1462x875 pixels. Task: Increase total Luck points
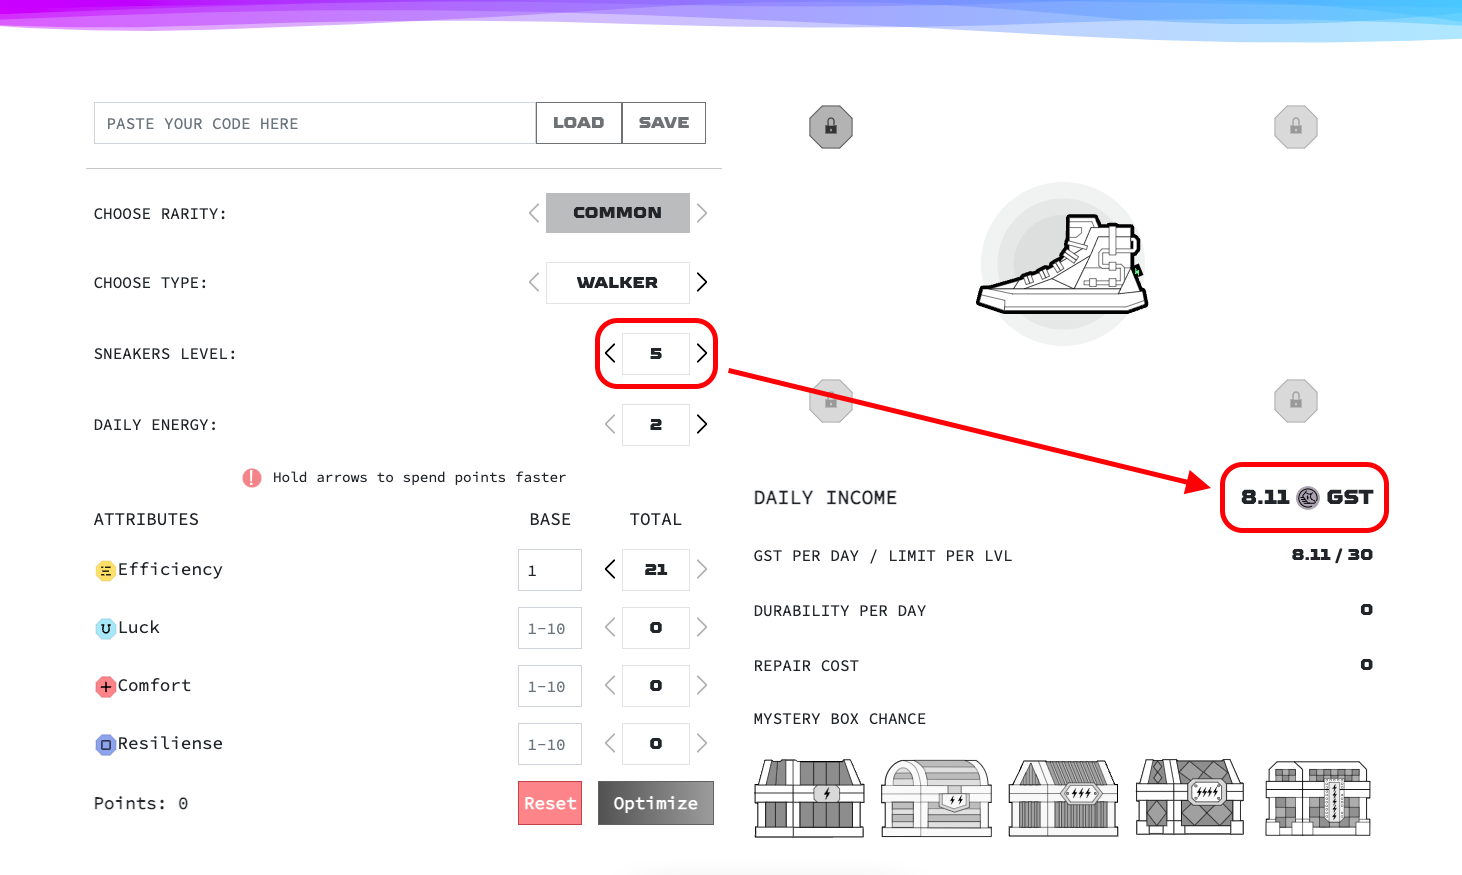click(x=702, y=627)
